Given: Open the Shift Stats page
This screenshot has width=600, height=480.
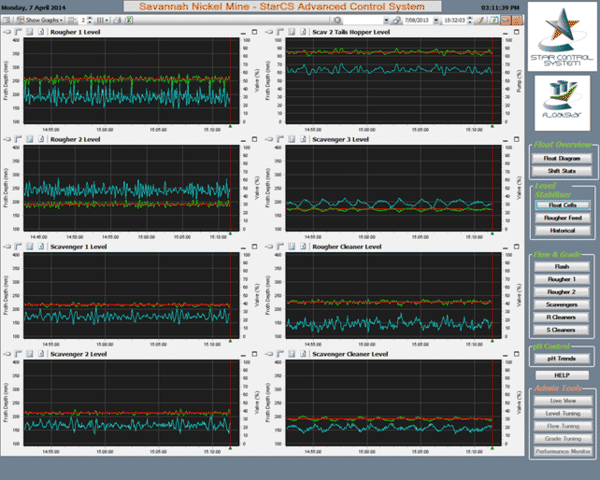Looking at the screenshot, I should [x=562, y=171].
